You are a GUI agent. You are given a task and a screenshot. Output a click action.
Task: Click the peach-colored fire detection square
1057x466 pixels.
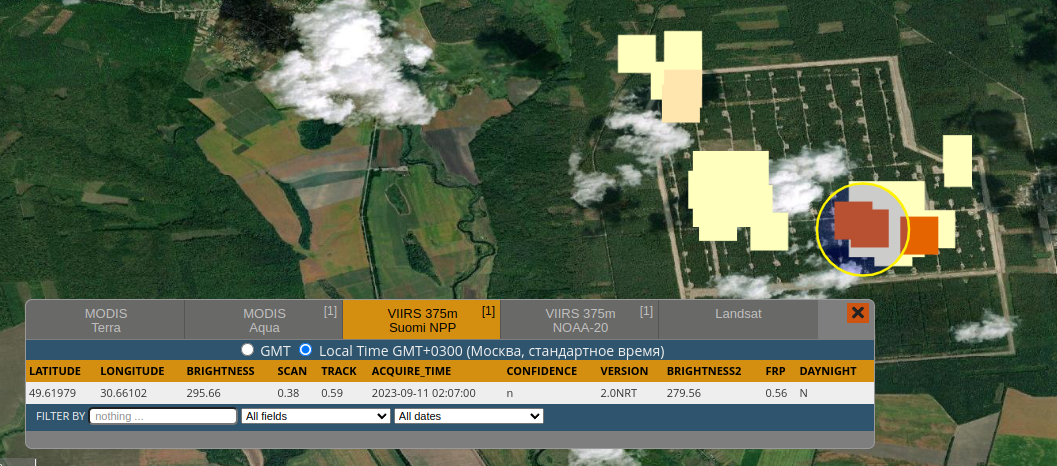682,96
